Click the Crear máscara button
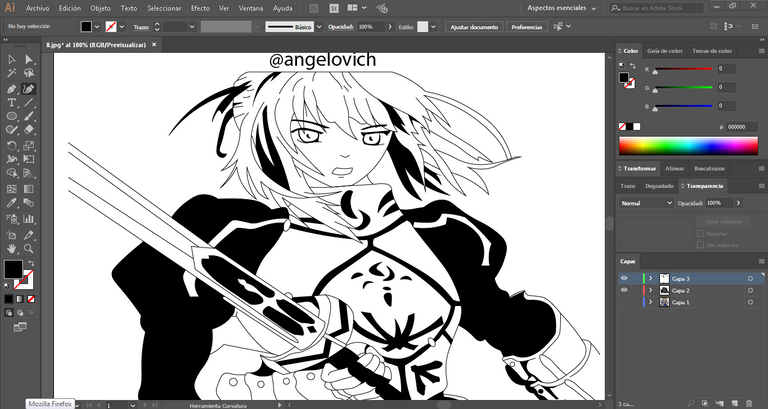The height and width of the screenshot is (409, 768). pyautogui.click(x=723, y=221)
